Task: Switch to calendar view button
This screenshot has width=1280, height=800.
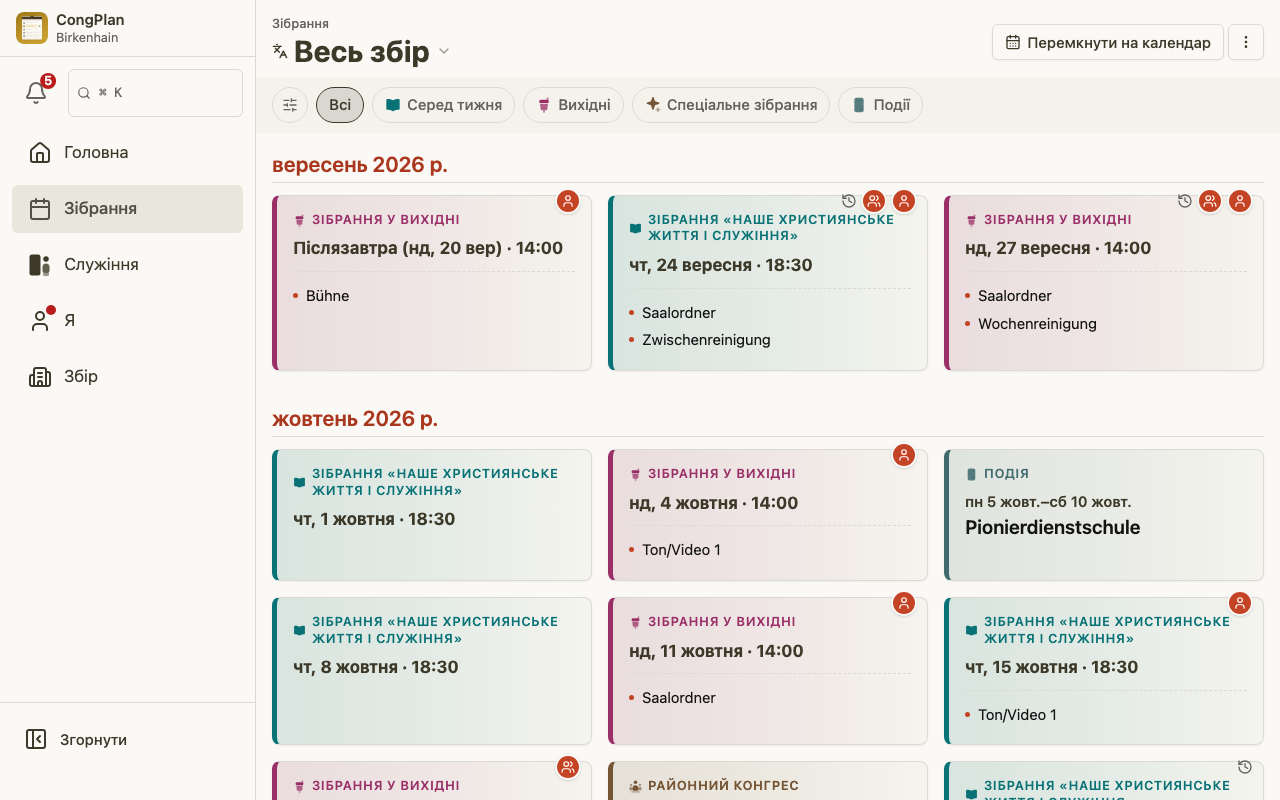Action: pyautogui.click(x=1108, y=43)
